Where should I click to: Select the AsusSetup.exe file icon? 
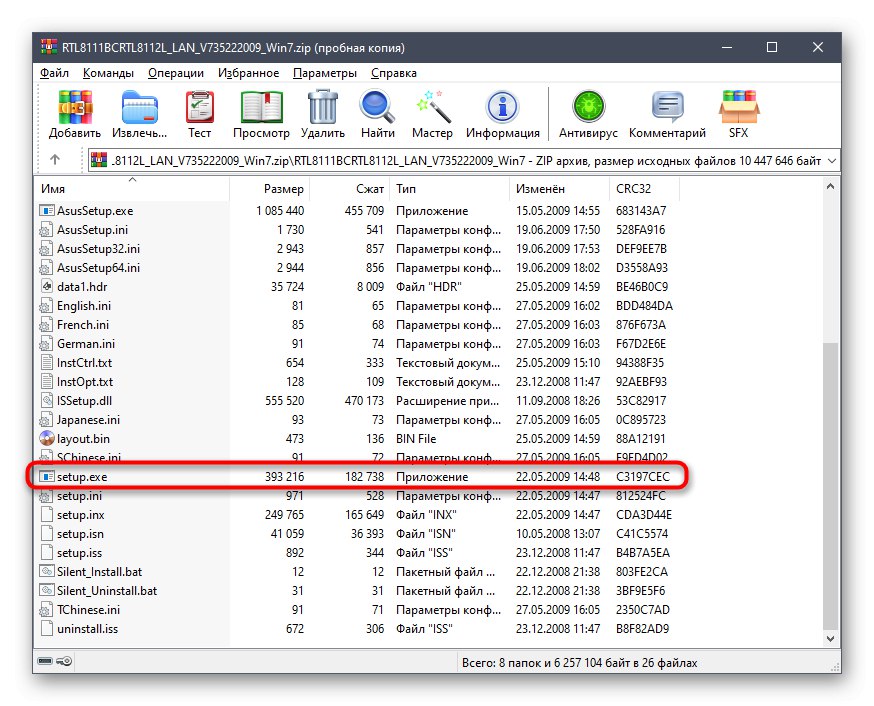(x=47, y=211)
